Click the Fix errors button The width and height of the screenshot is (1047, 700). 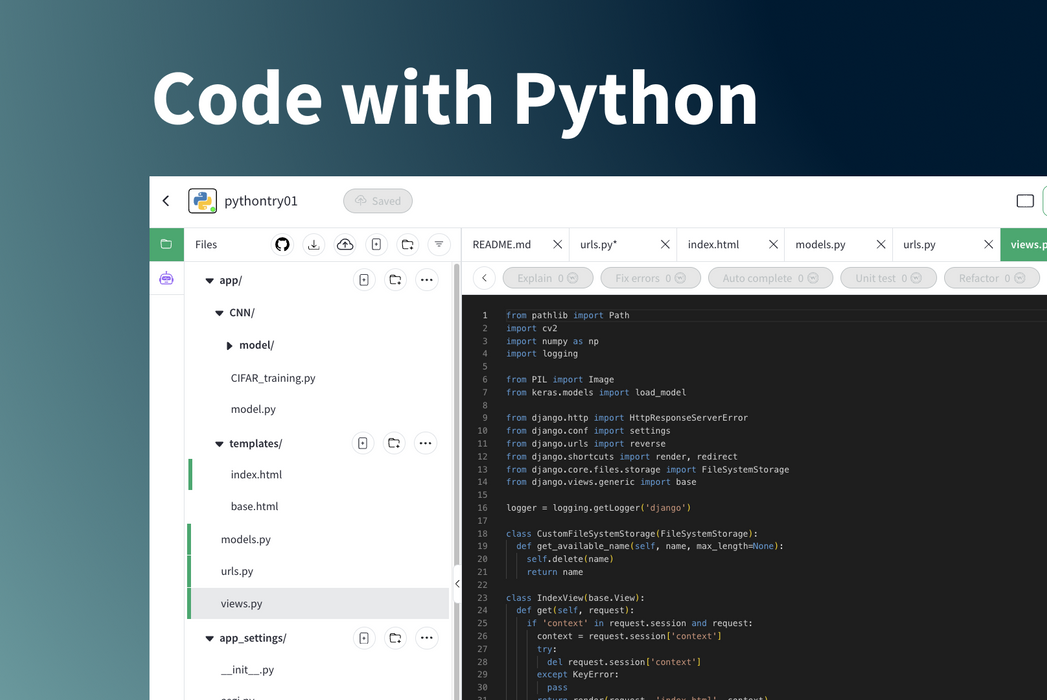click(x=650, y=278)
